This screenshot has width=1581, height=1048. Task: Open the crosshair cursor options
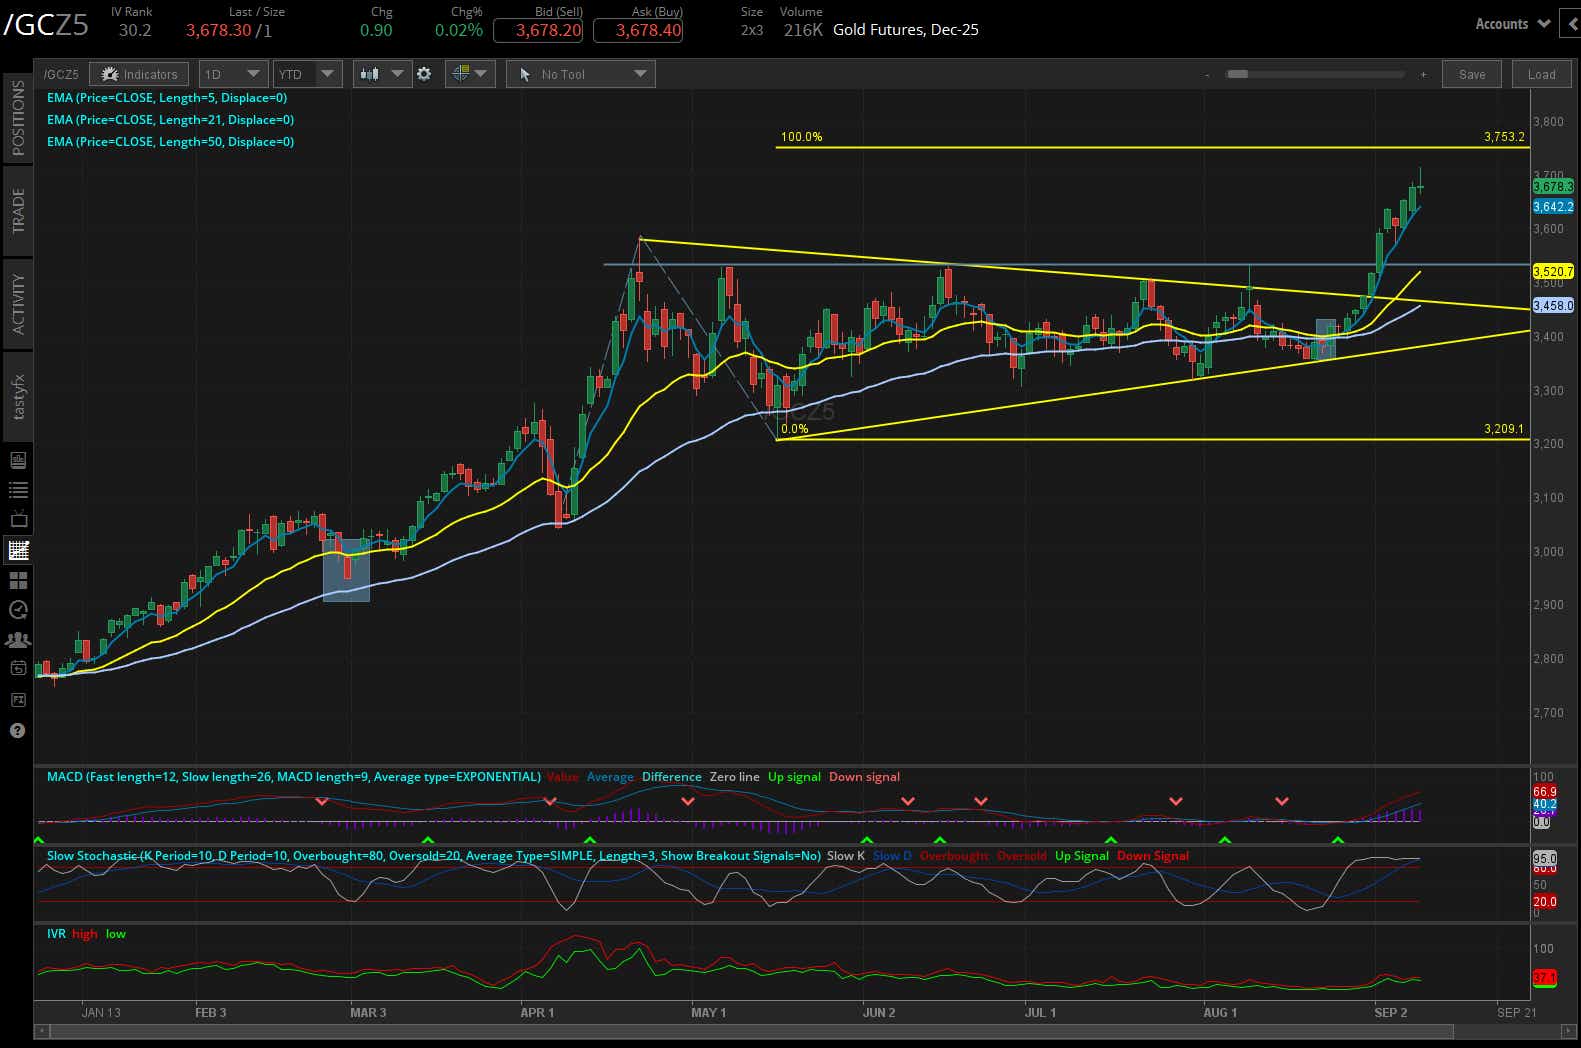coord(470,74)
